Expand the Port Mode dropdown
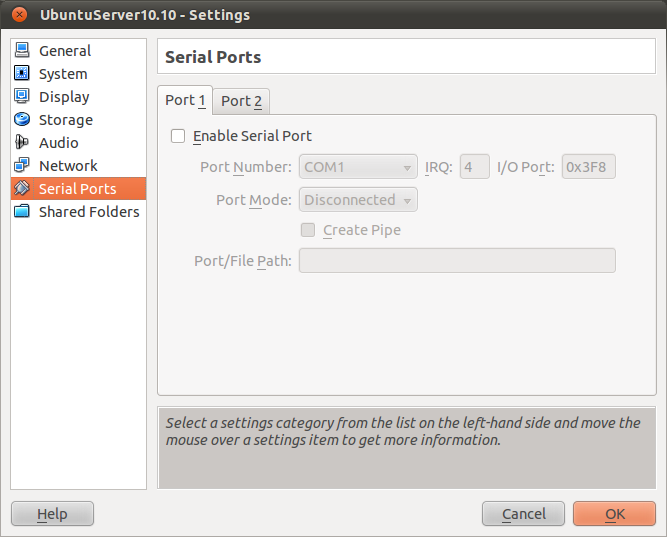This screenshot has height=537, width=667. (x=358, y=200)
